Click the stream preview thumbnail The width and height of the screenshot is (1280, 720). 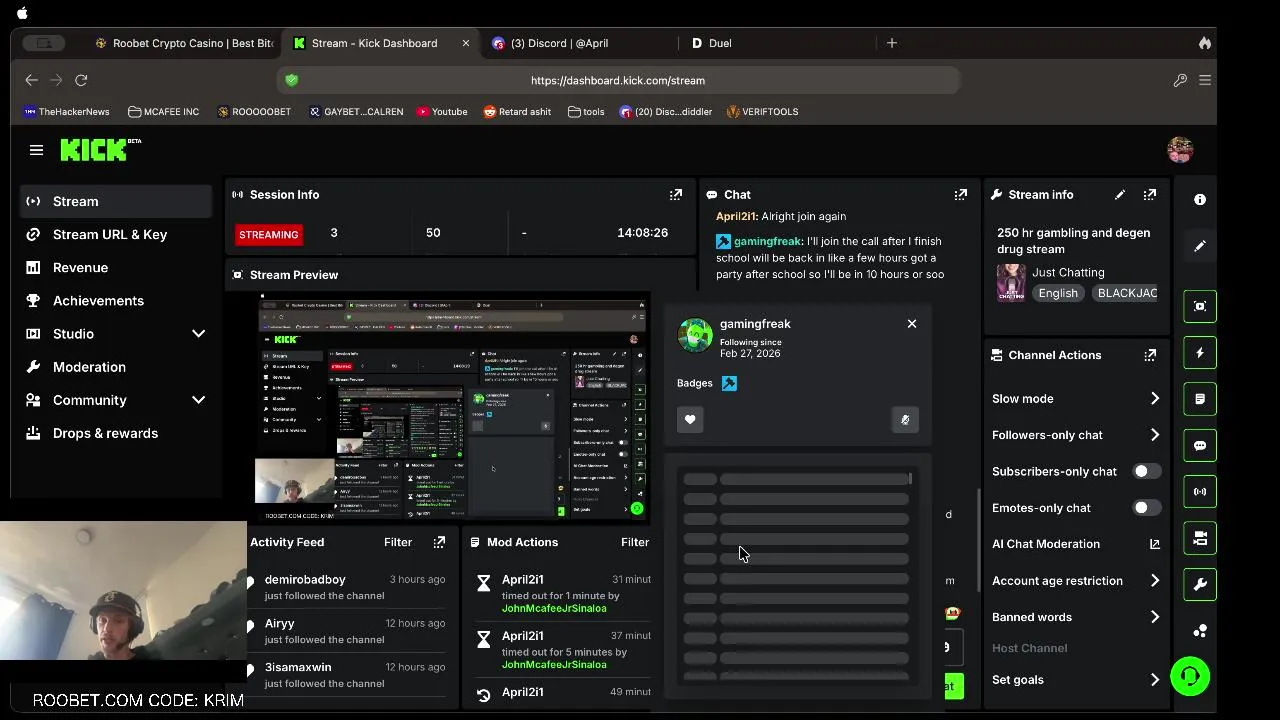tap(453, 408)
